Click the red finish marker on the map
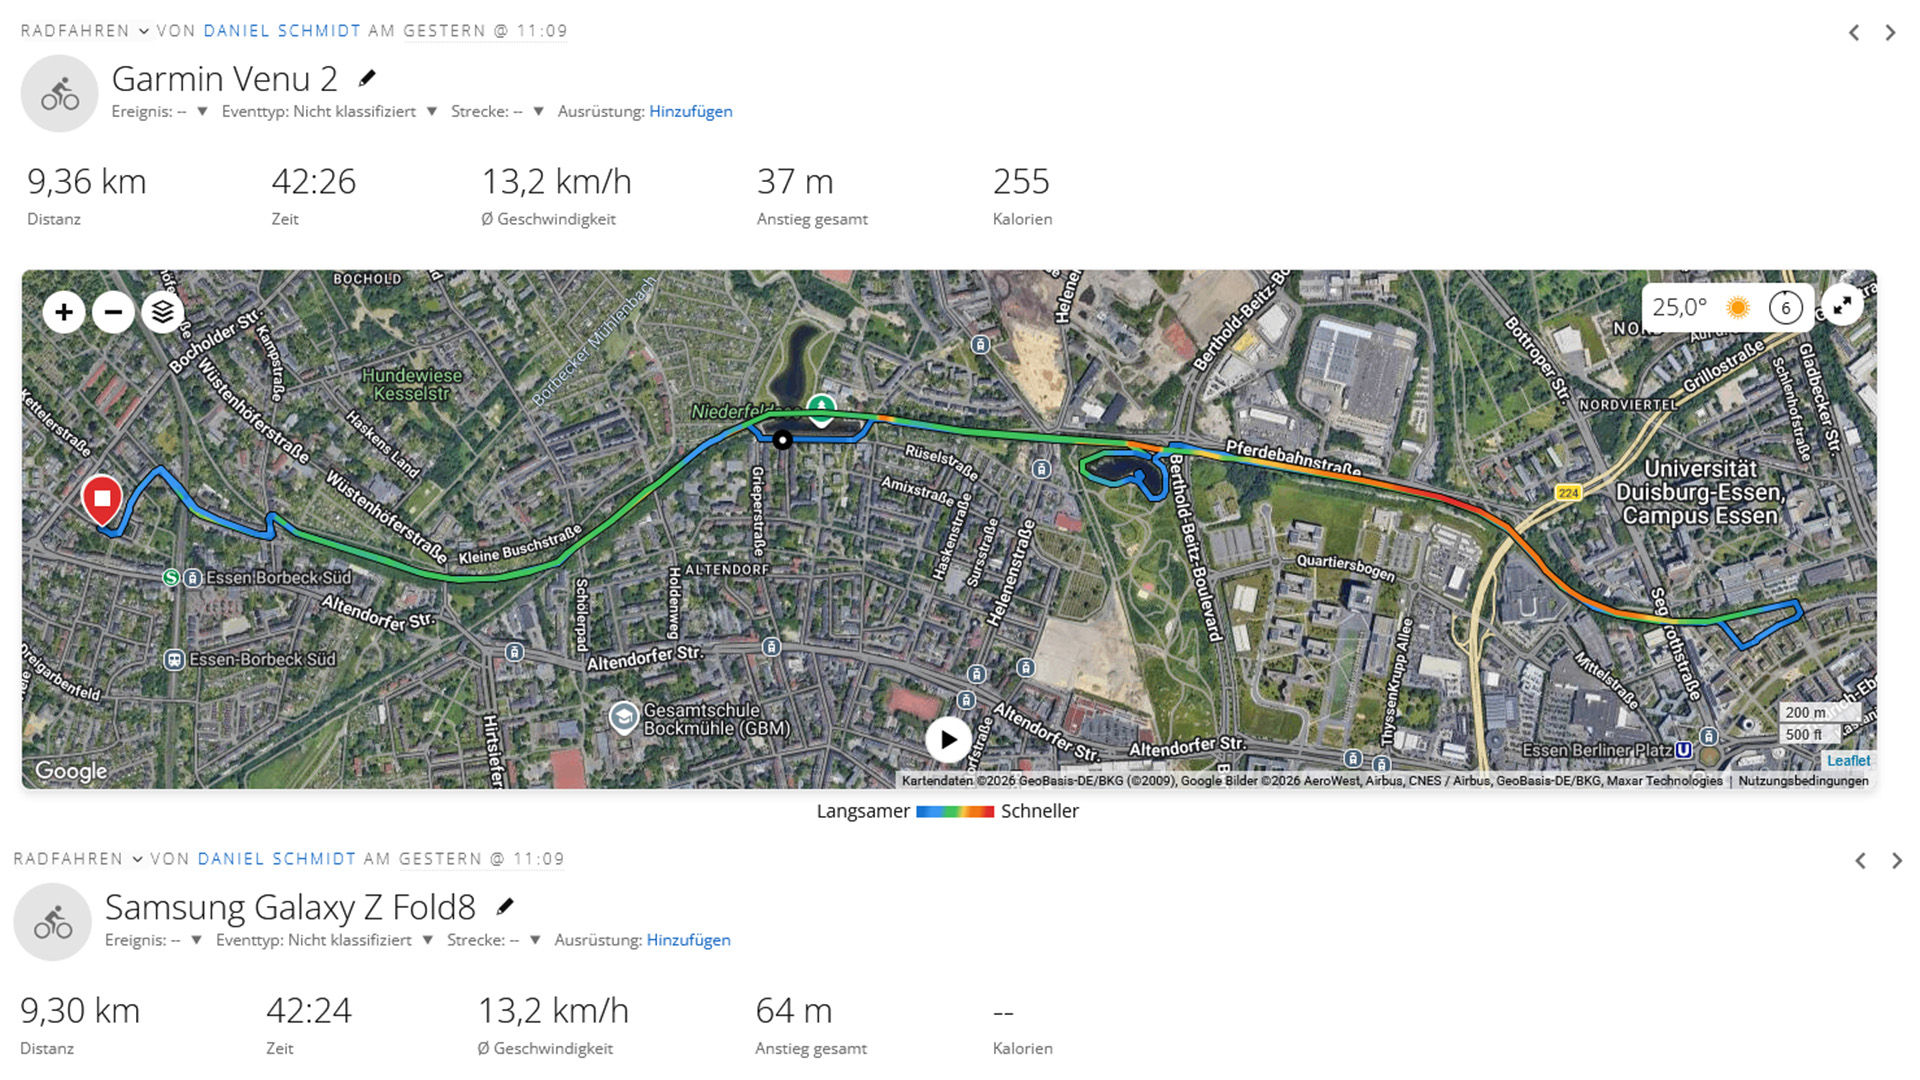The height and width of the screenshot is (1080, 1920). coord(102,500)
